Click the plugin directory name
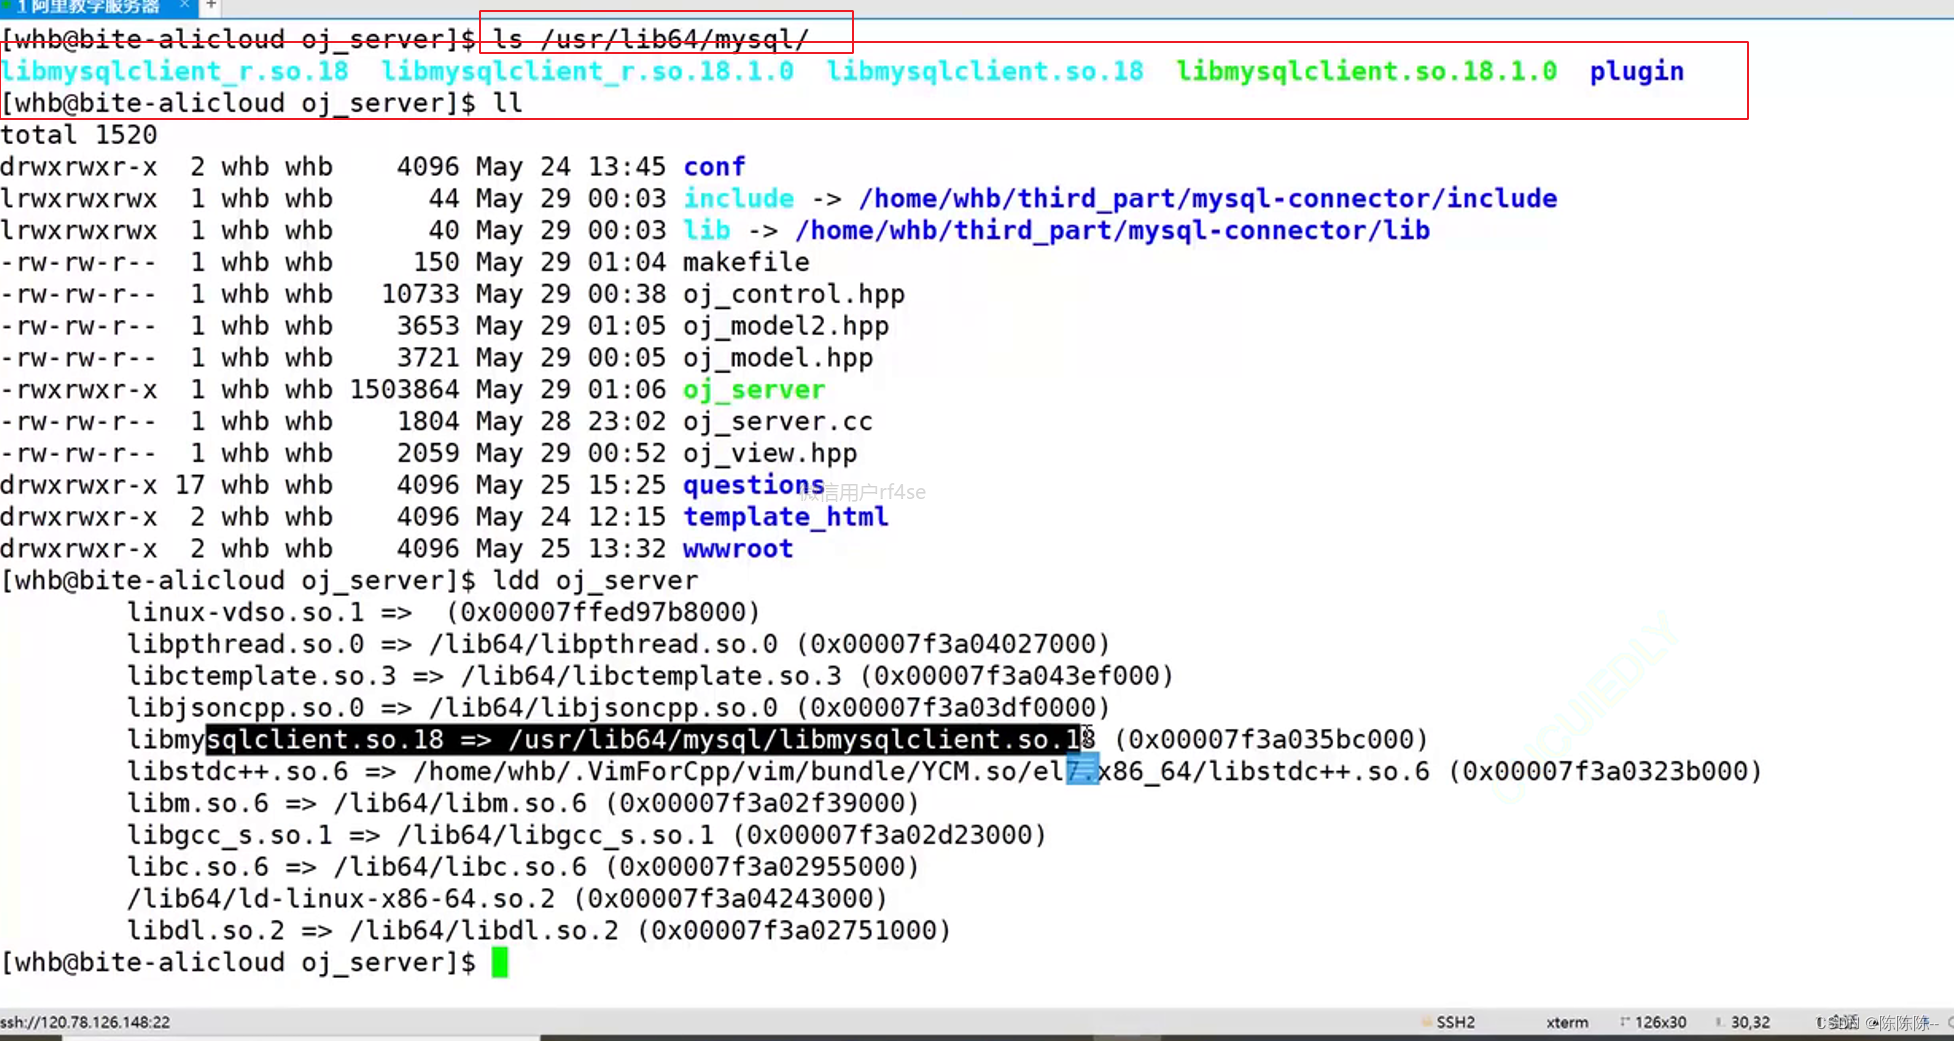 (1636, 71)
